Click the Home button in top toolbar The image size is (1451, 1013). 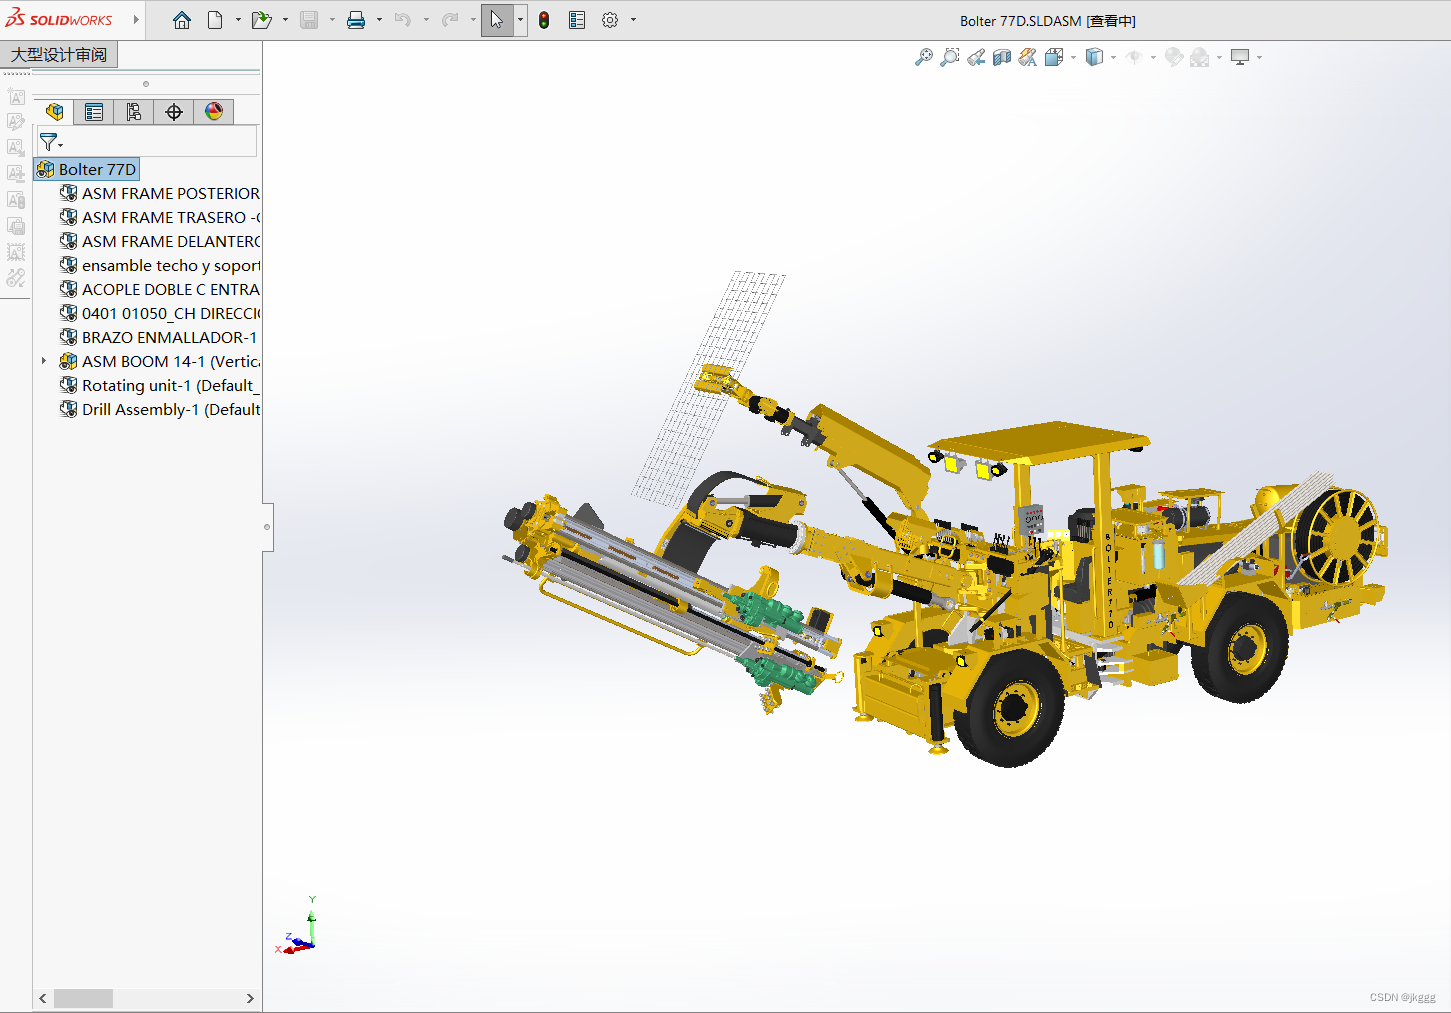click(x=182, y=19)
